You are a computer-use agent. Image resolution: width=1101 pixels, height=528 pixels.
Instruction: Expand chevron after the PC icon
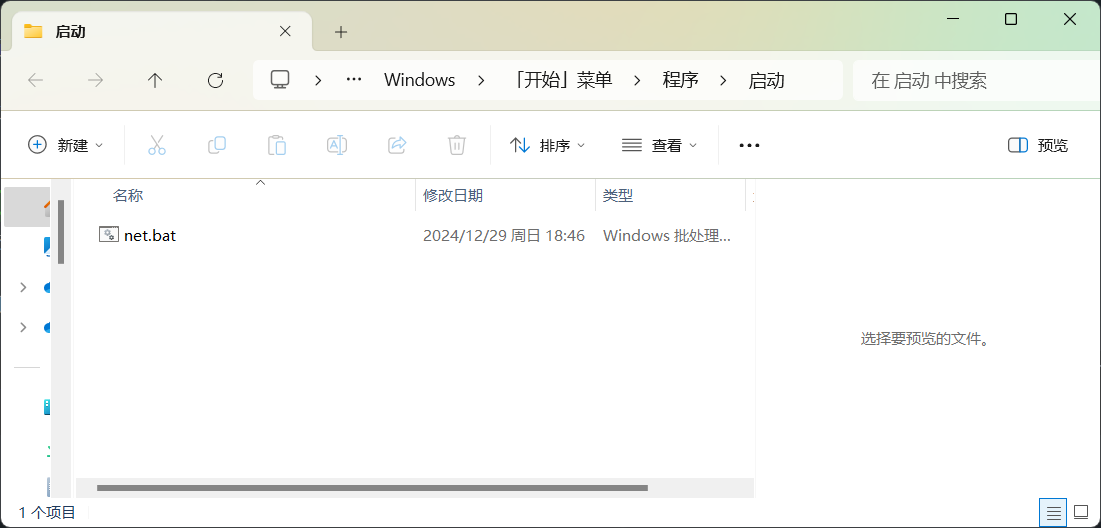tap(318, 80)
